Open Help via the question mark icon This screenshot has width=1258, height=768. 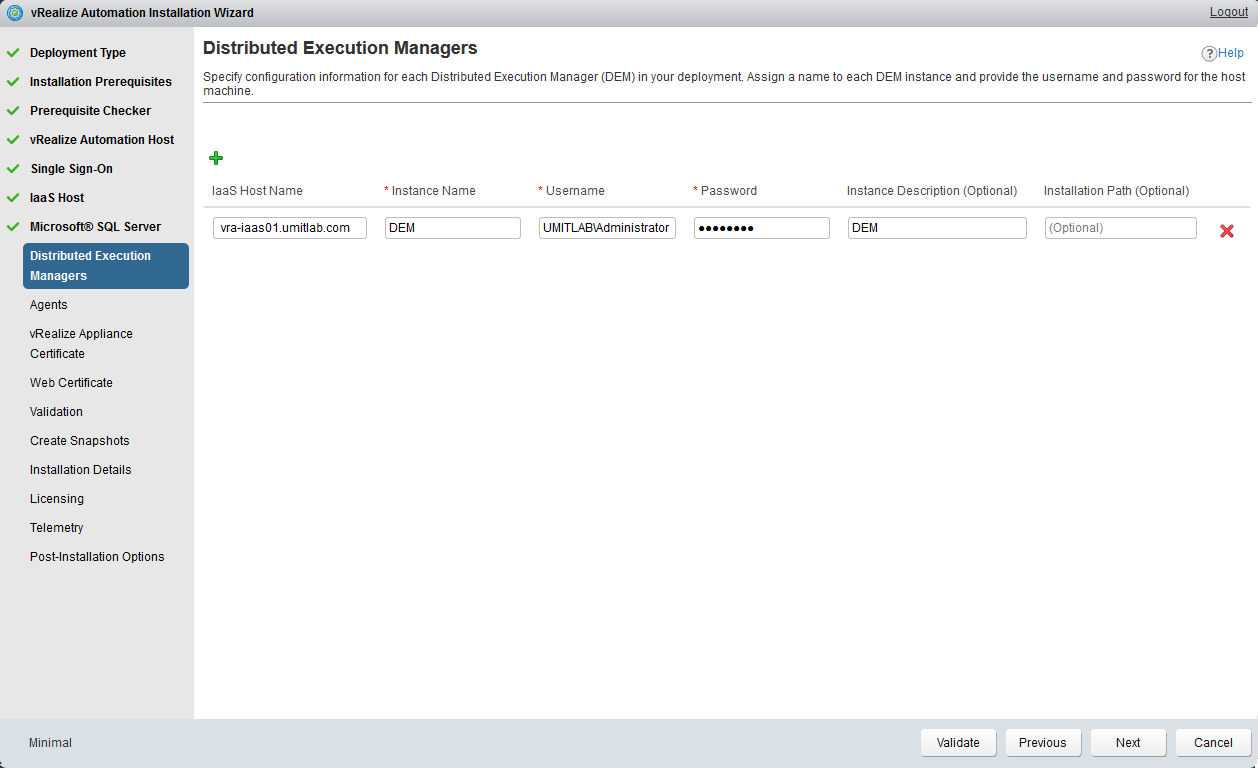pos(1209,54)
